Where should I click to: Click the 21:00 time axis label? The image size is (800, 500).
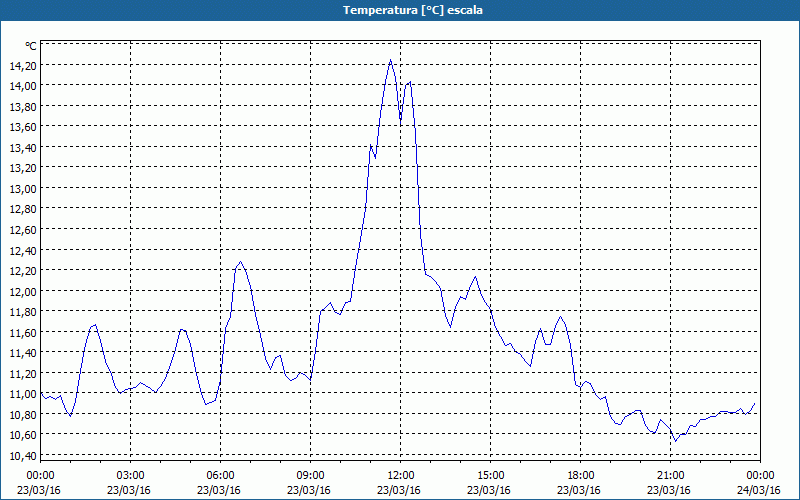tap(670, 476)
